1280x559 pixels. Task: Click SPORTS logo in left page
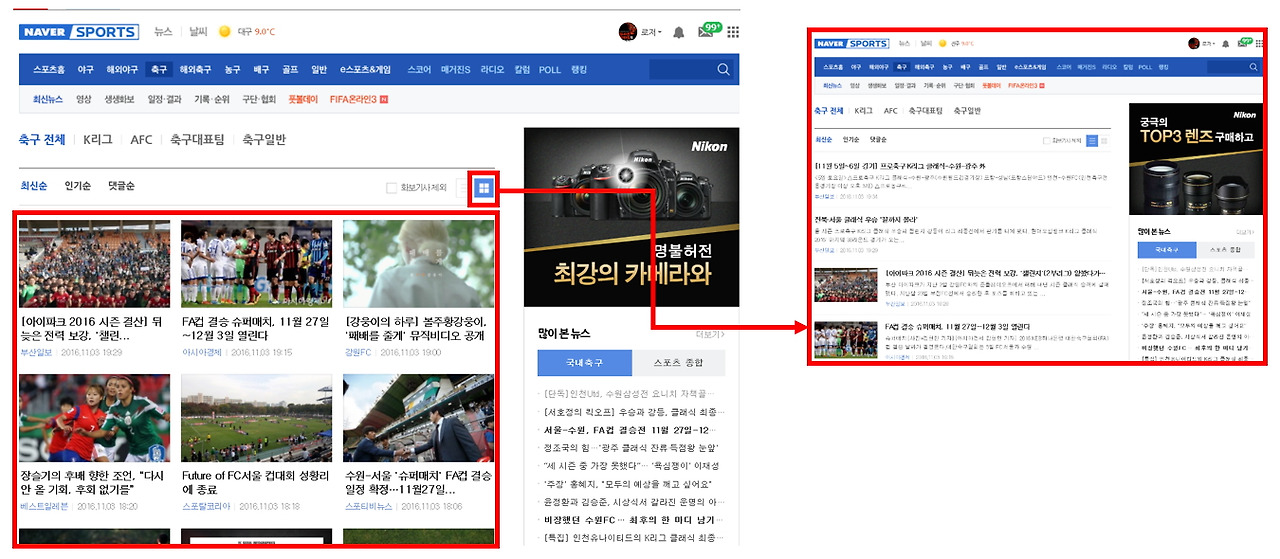click(x=103, y=32)
